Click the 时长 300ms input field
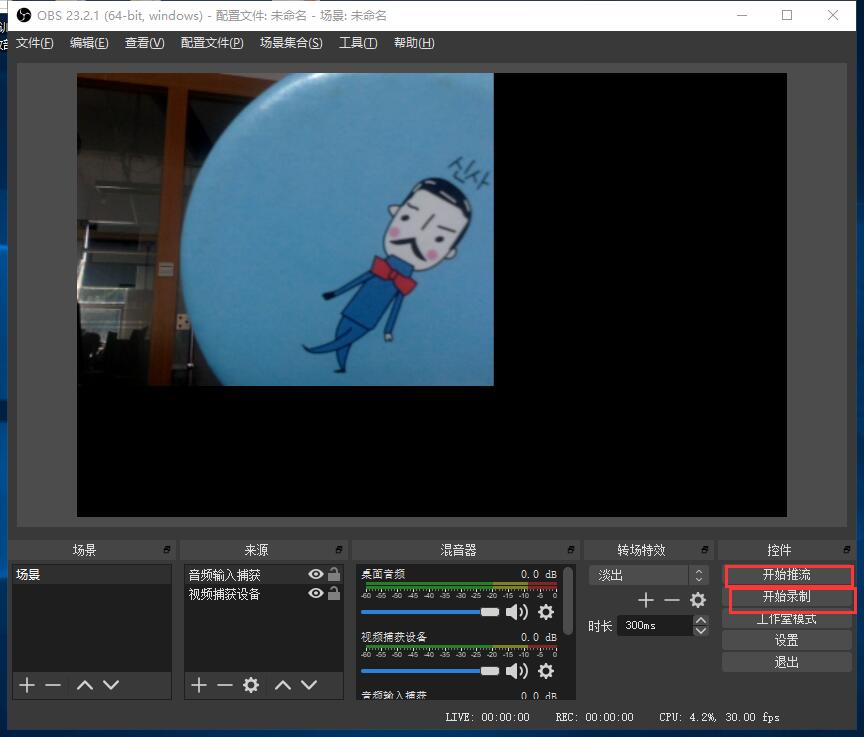 pos(654,625)
